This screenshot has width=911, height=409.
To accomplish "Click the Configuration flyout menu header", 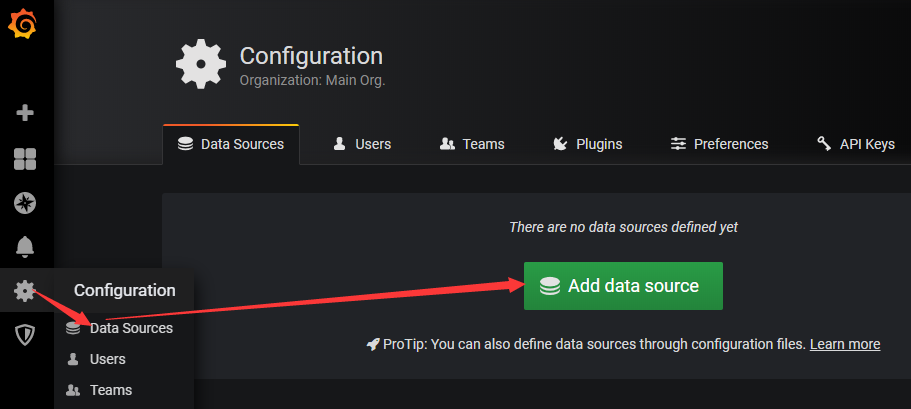I will coord(125,291).
